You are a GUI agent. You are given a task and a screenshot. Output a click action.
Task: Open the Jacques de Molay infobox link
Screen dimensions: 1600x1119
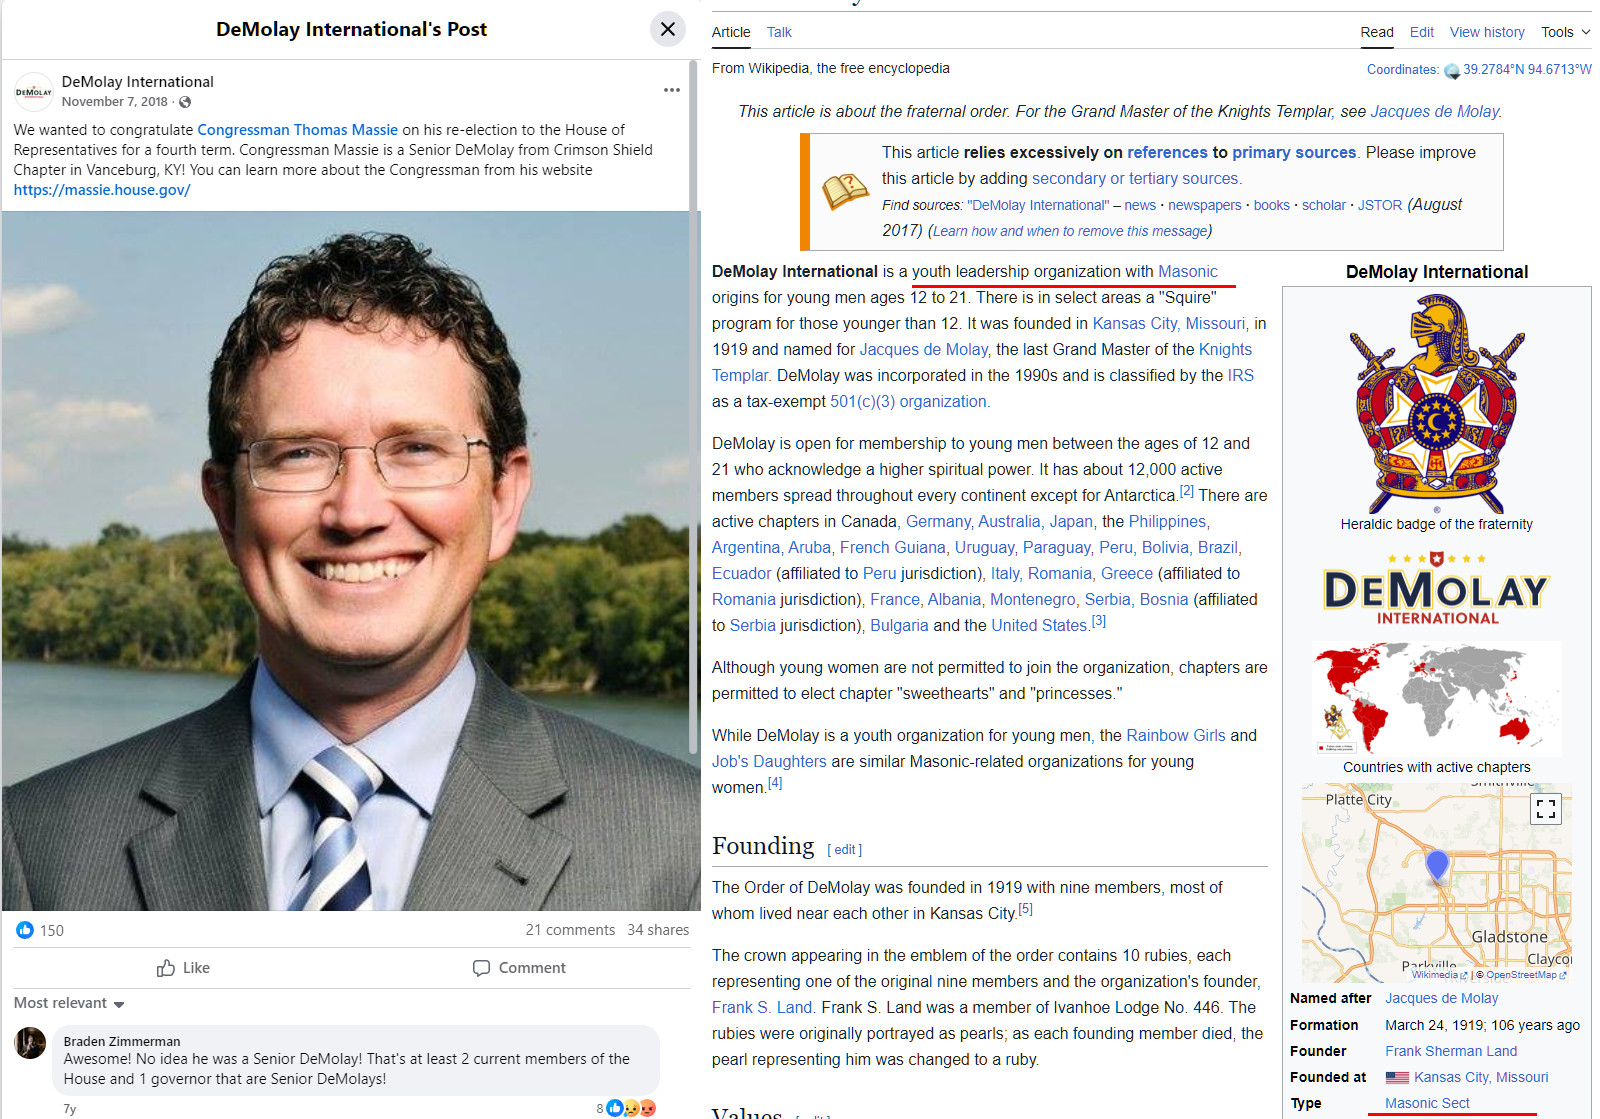[1442, 998]
